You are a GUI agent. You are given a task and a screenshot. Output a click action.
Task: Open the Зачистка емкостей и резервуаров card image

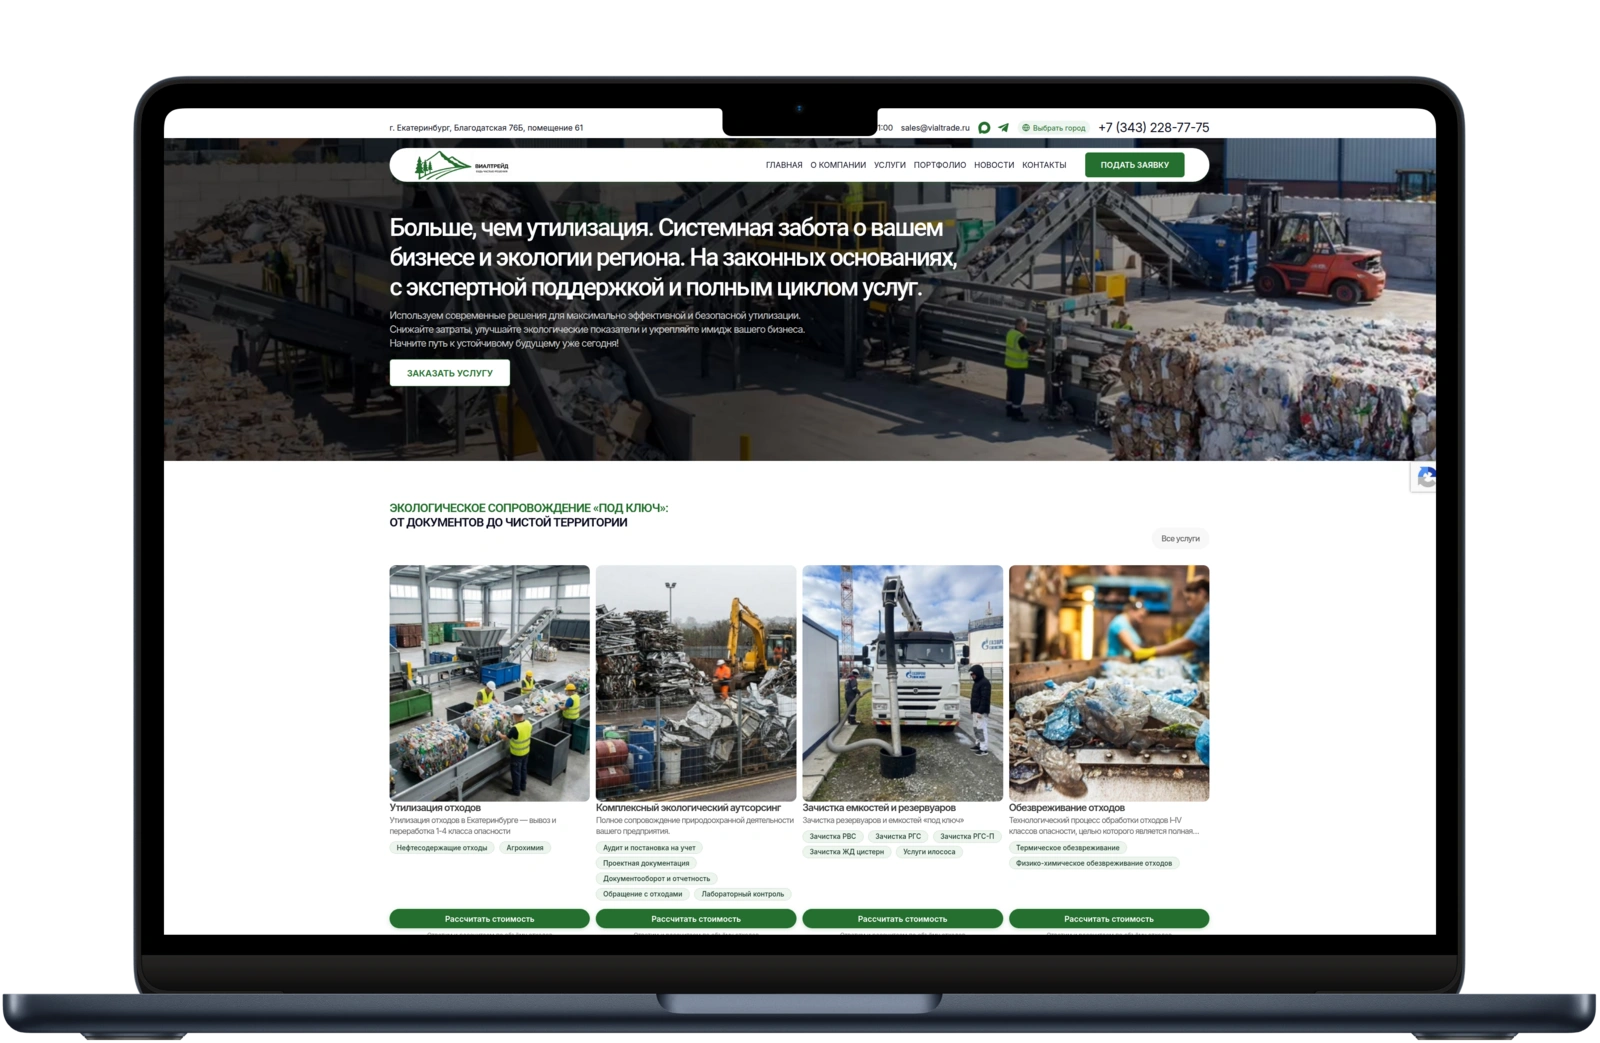pos(902,683)
